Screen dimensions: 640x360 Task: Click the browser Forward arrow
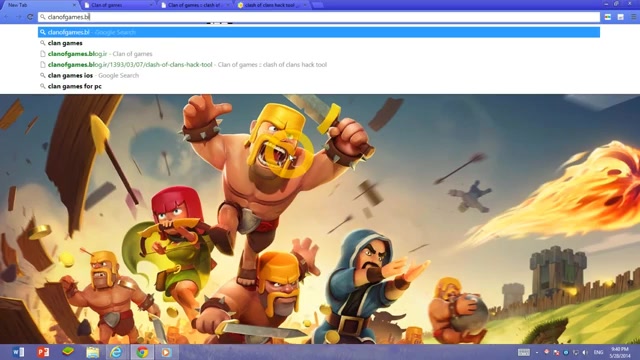18,17
